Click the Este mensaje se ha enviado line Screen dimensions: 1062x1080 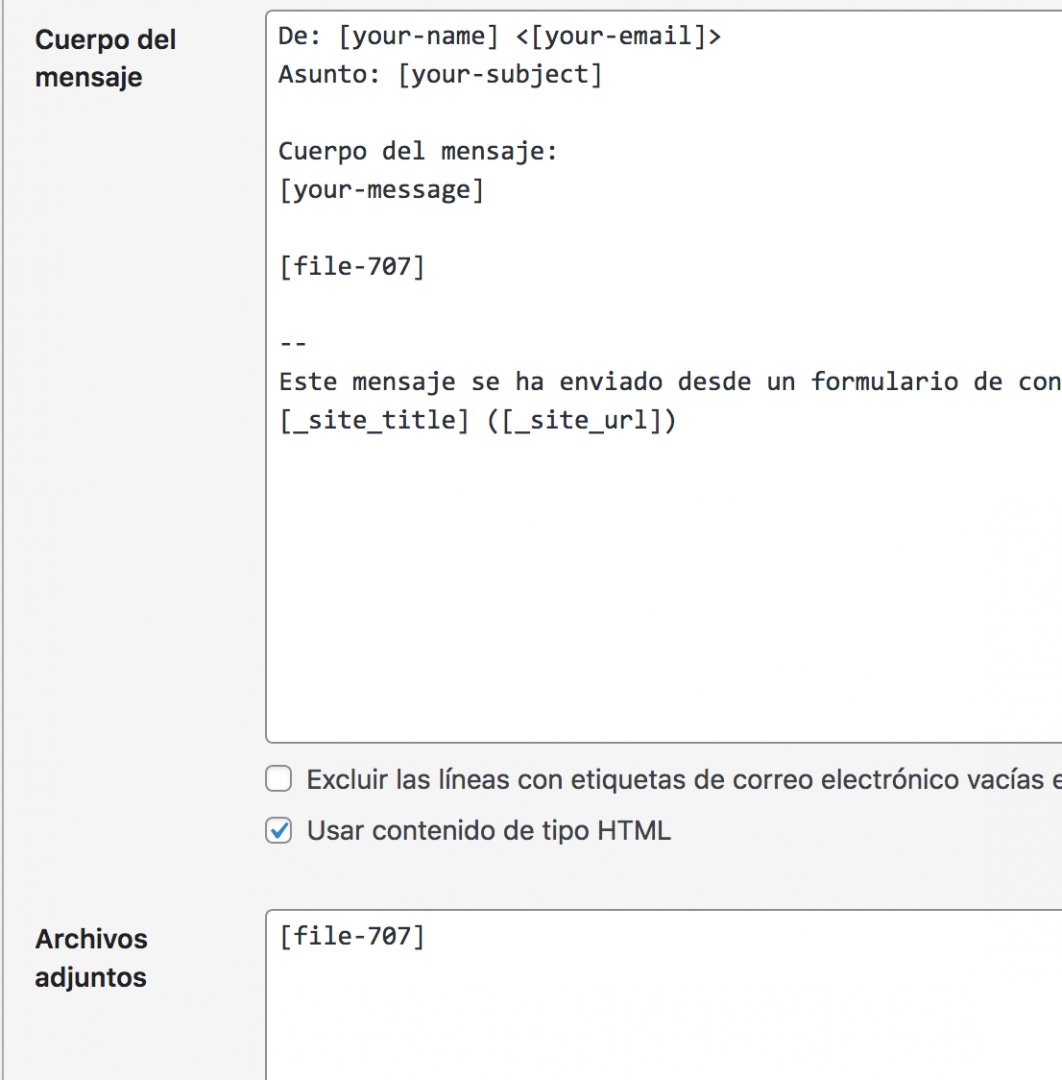click(x=670, y=382)
